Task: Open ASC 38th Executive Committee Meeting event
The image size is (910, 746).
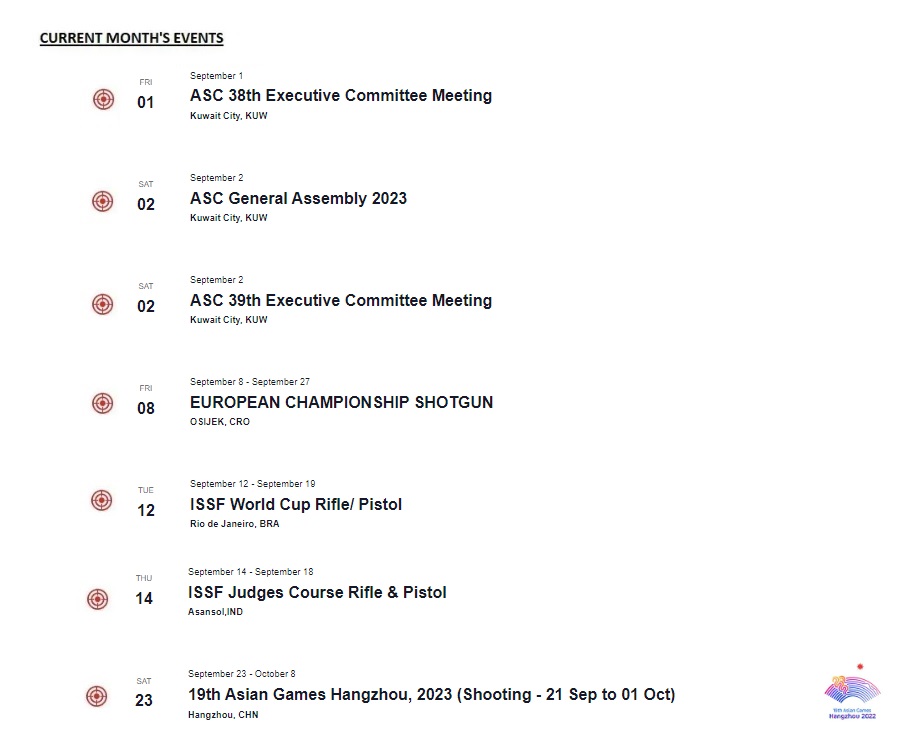Action: [341, 96]
